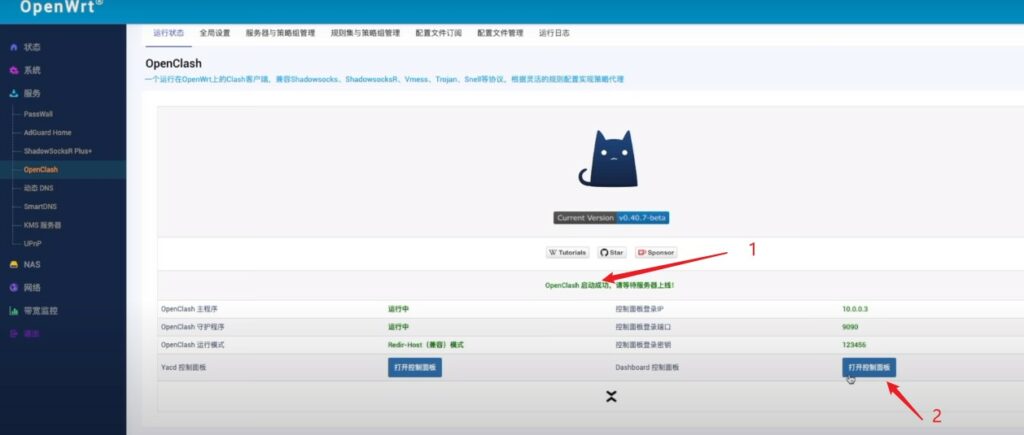Click the 控制面板登录IP label

pos(639,309)
